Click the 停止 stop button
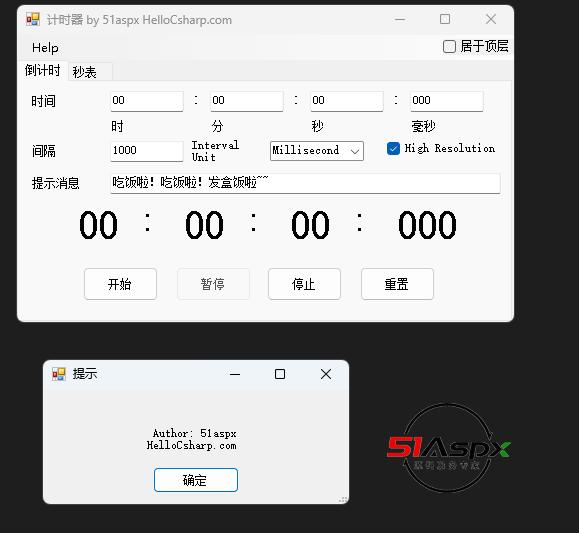This screenshot has width=579, height=533. (x=304, y=284)
